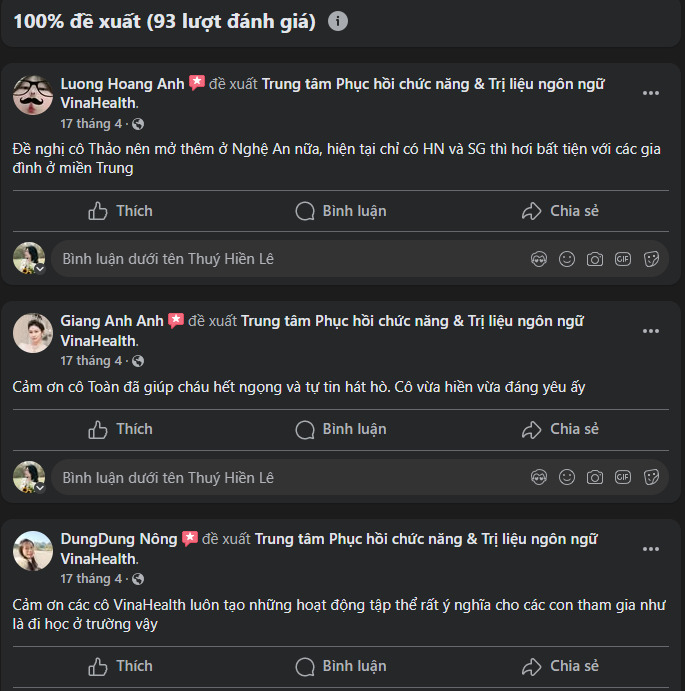Open the options menu on Luong Hoang Anh's review

651,93
